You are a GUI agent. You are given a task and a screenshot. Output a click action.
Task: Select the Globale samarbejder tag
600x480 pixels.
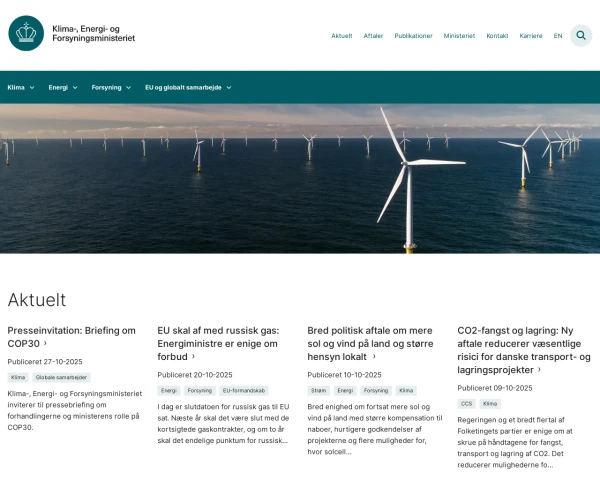pos(61,377)
